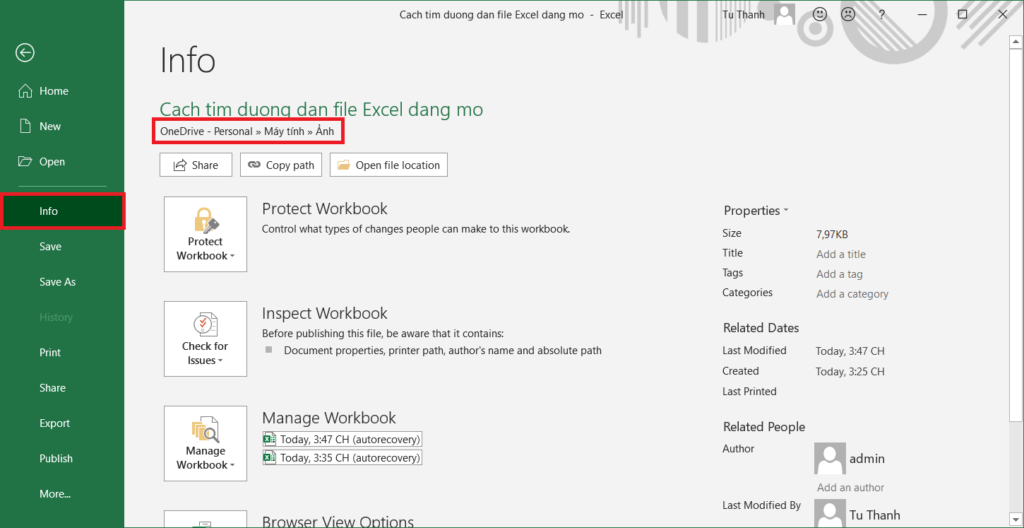Click the frown face feedback icon
Screen dimensions: 1024x528
848,14
